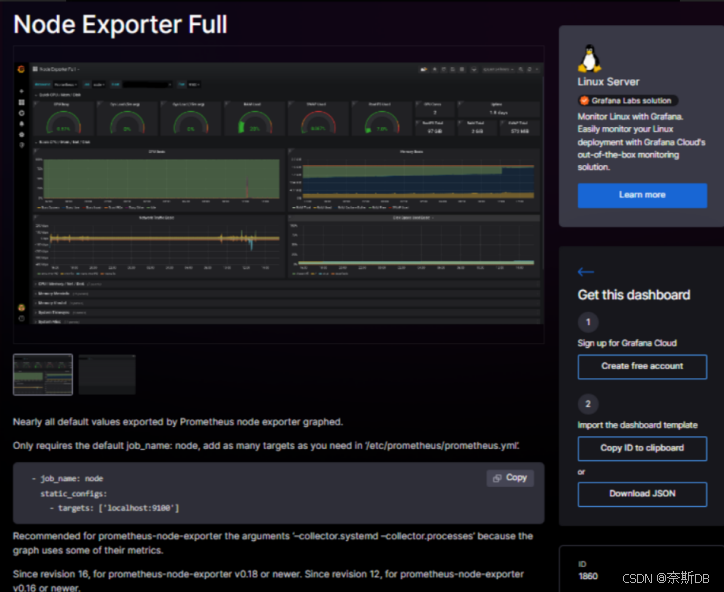The width and height of the screenshot is (724, 592).
Task: Copy the job_name code snippet
Action: pos(510,478)
